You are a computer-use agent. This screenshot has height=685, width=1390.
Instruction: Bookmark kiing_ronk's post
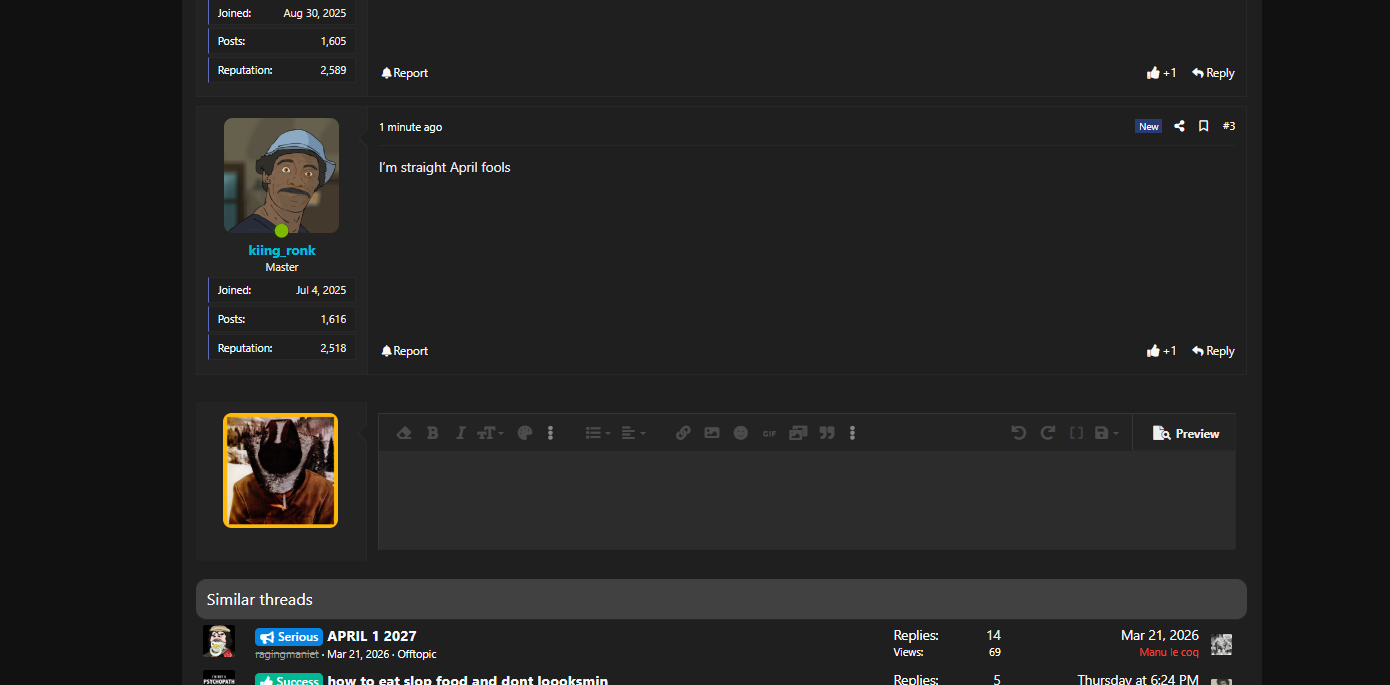coord(1203,126)
